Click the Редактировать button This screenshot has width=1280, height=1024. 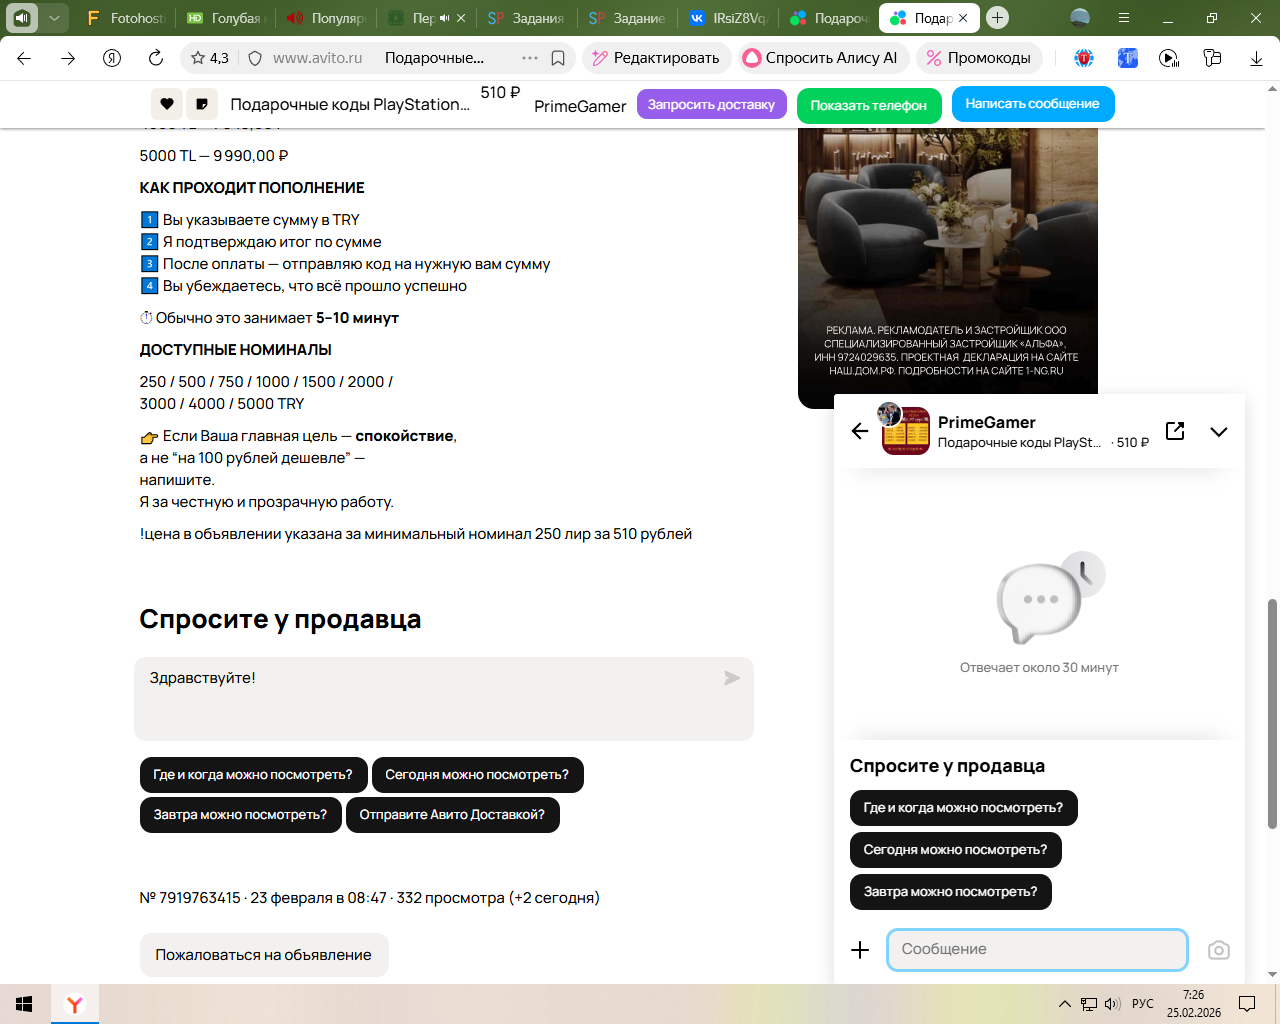[x=657, y=58]
